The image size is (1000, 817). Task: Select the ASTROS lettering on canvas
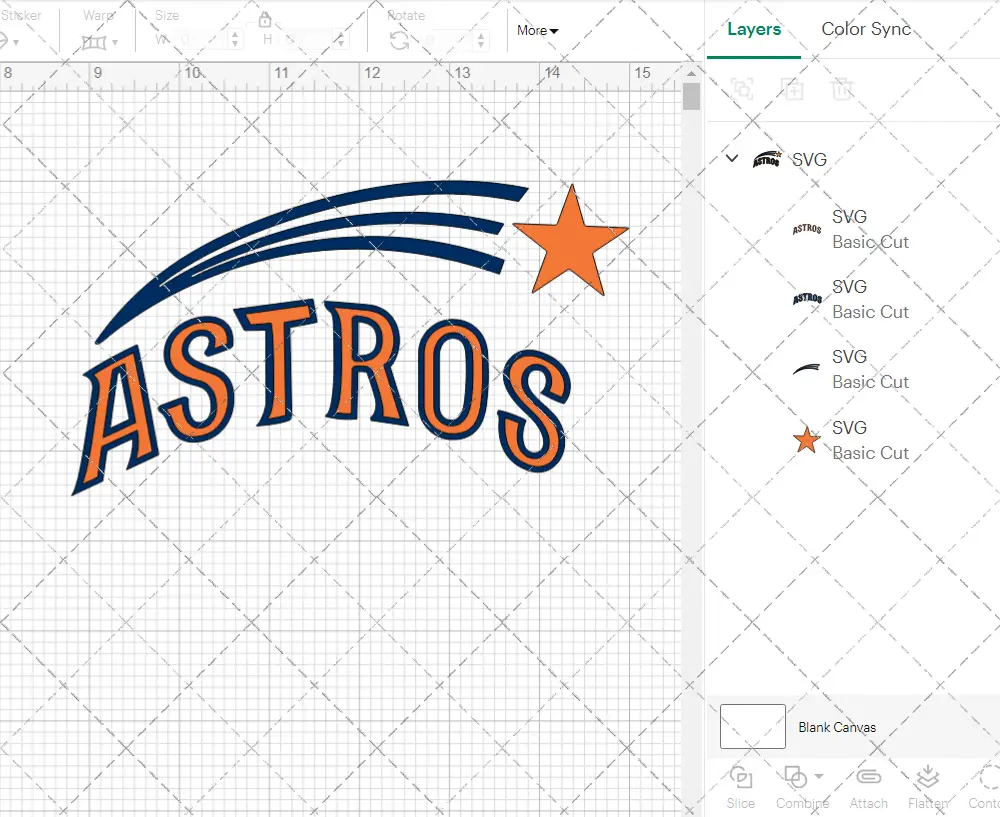coord(321,395)
